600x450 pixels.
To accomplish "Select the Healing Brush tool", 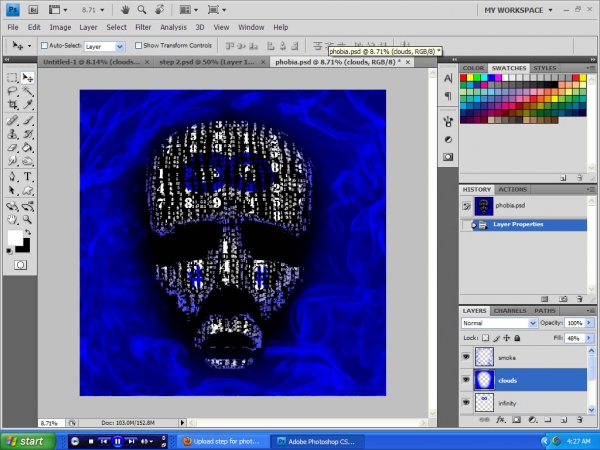I will pos(12,121).
